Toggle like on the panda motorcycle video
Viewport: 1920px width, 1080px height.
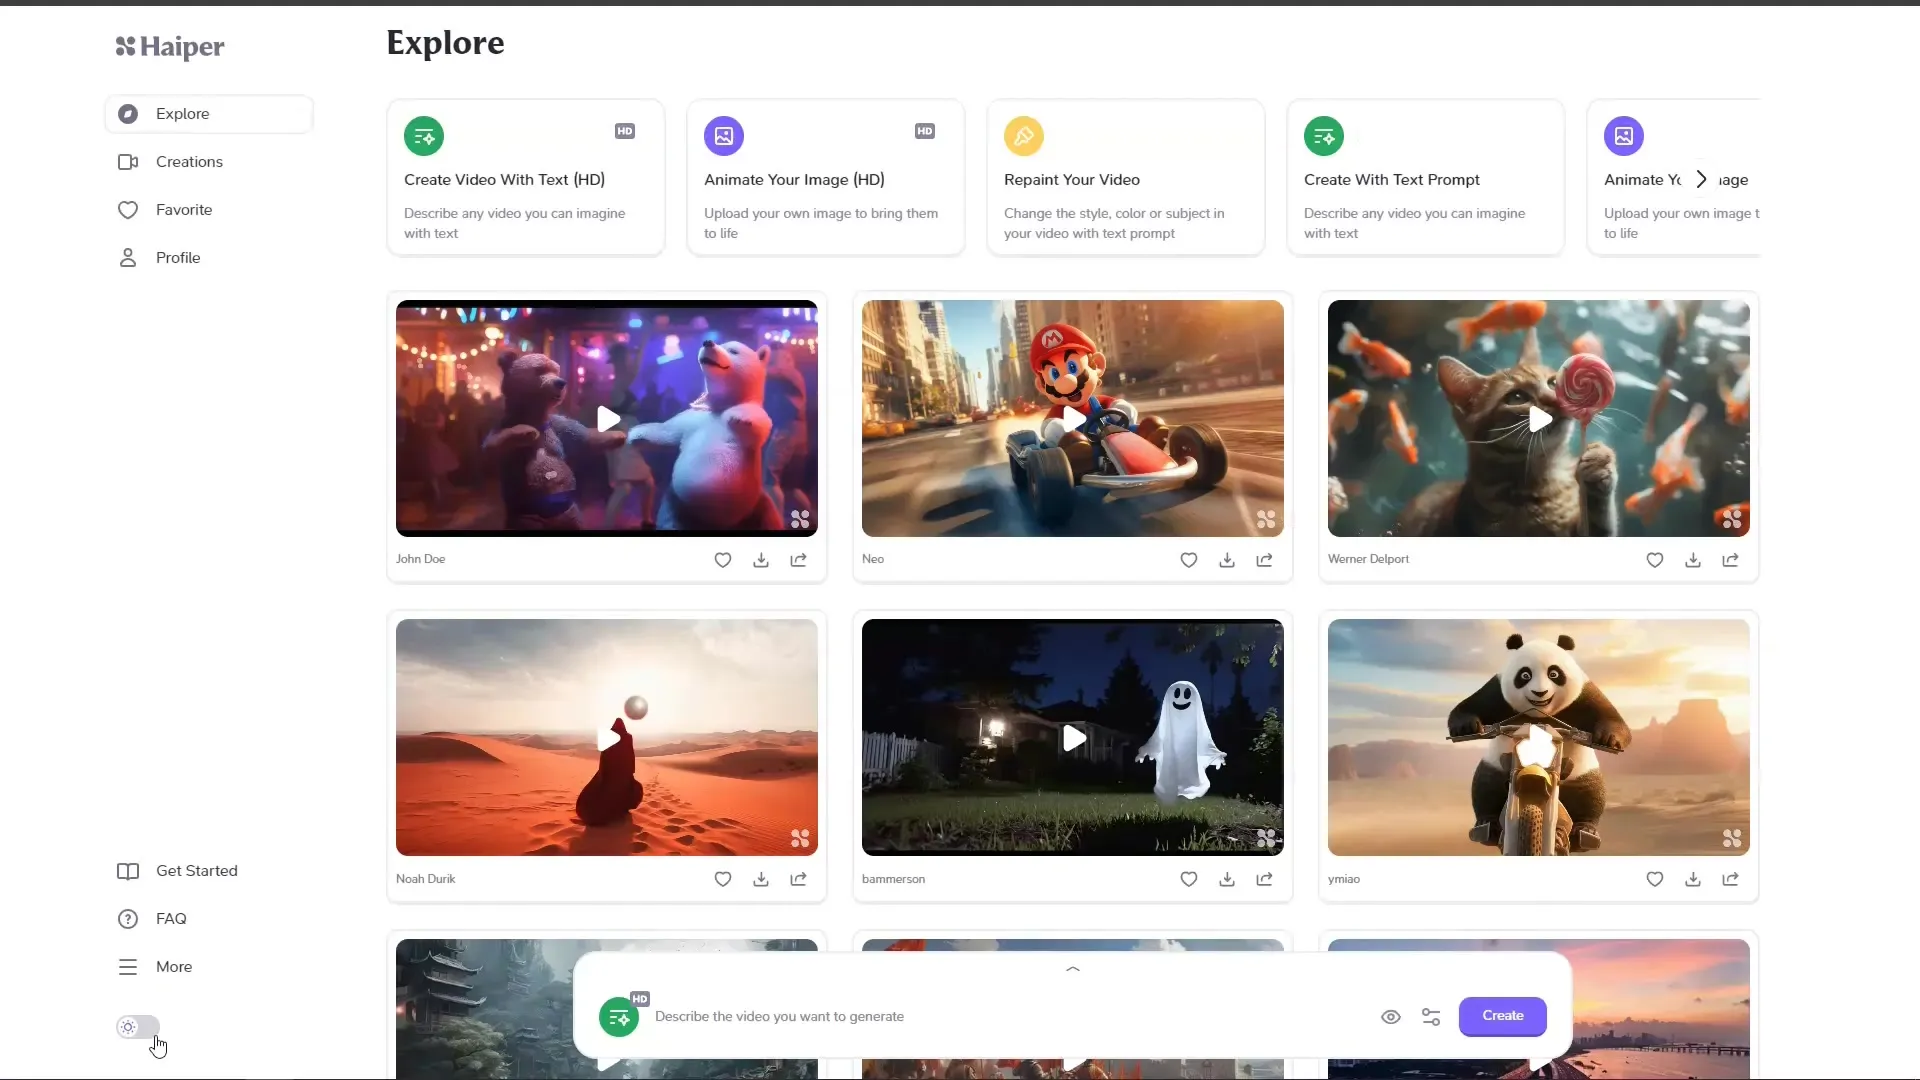pos(1654,880)
